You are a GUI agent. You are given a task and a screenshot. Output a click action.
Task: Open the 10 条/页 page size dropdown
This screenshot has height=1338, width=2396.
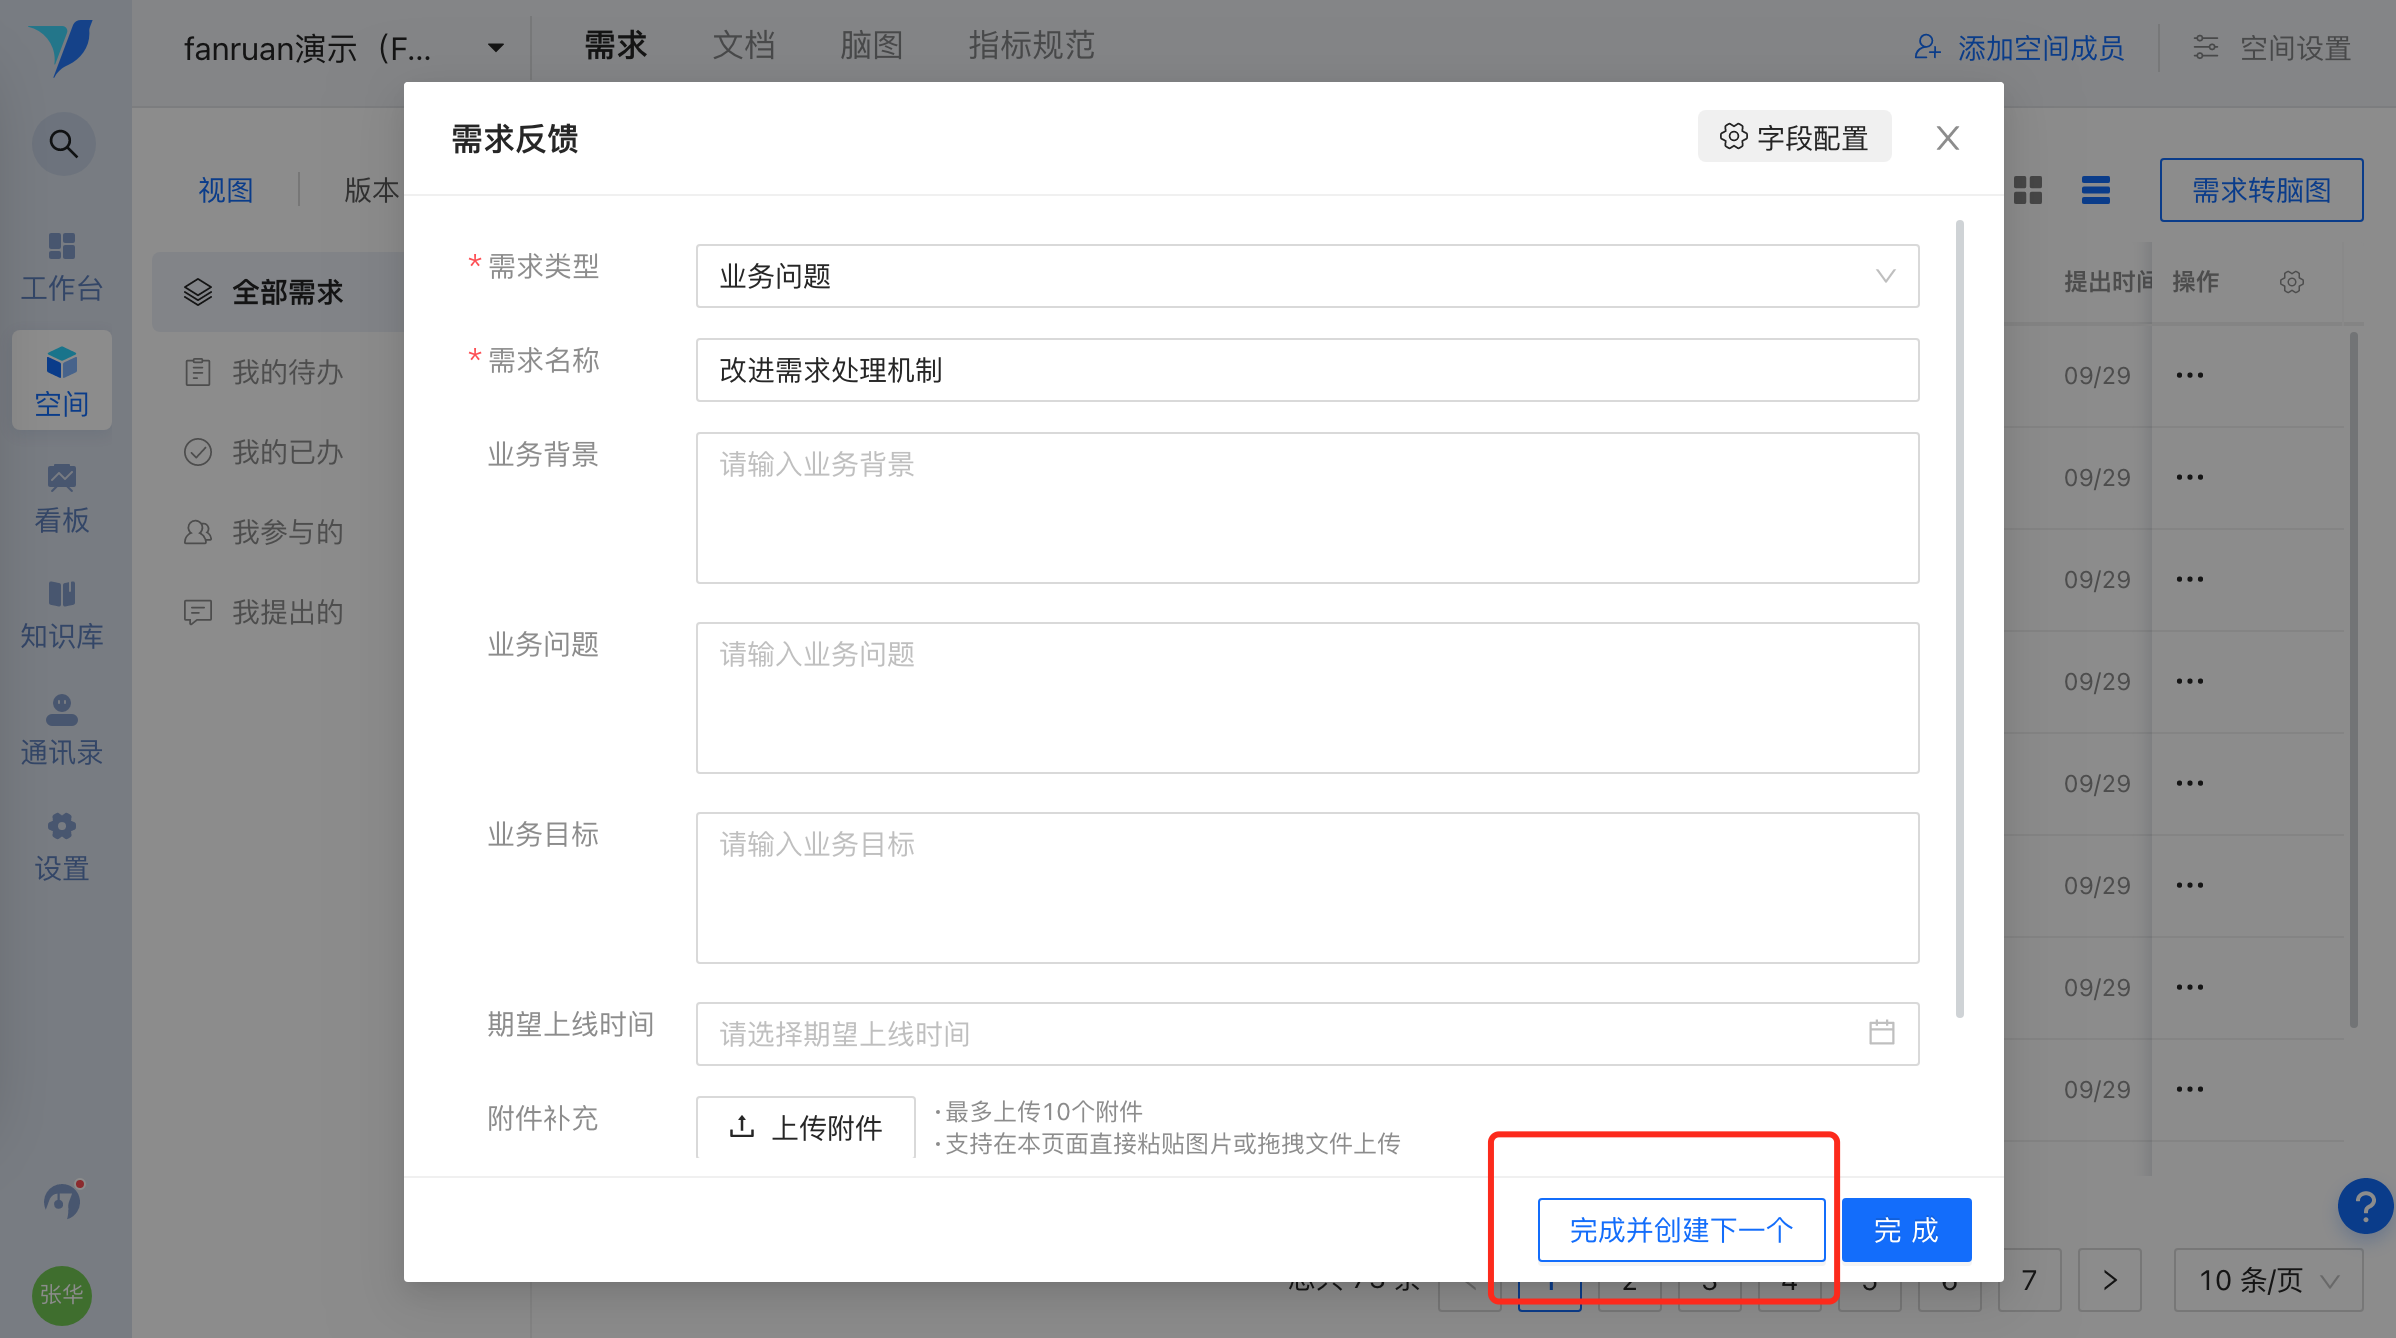(2267, 1280)
